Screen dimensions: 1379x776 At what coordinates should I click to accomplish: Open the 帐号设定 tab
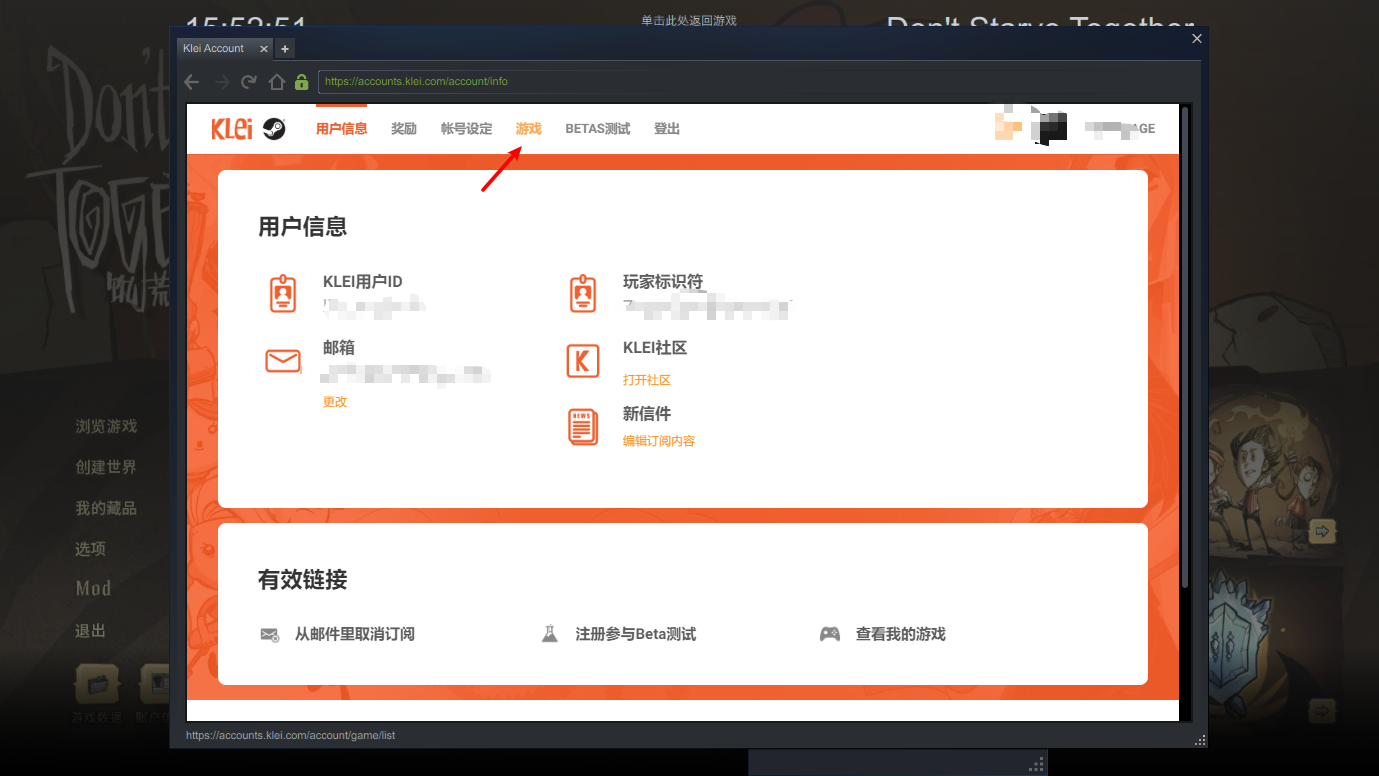467,129
